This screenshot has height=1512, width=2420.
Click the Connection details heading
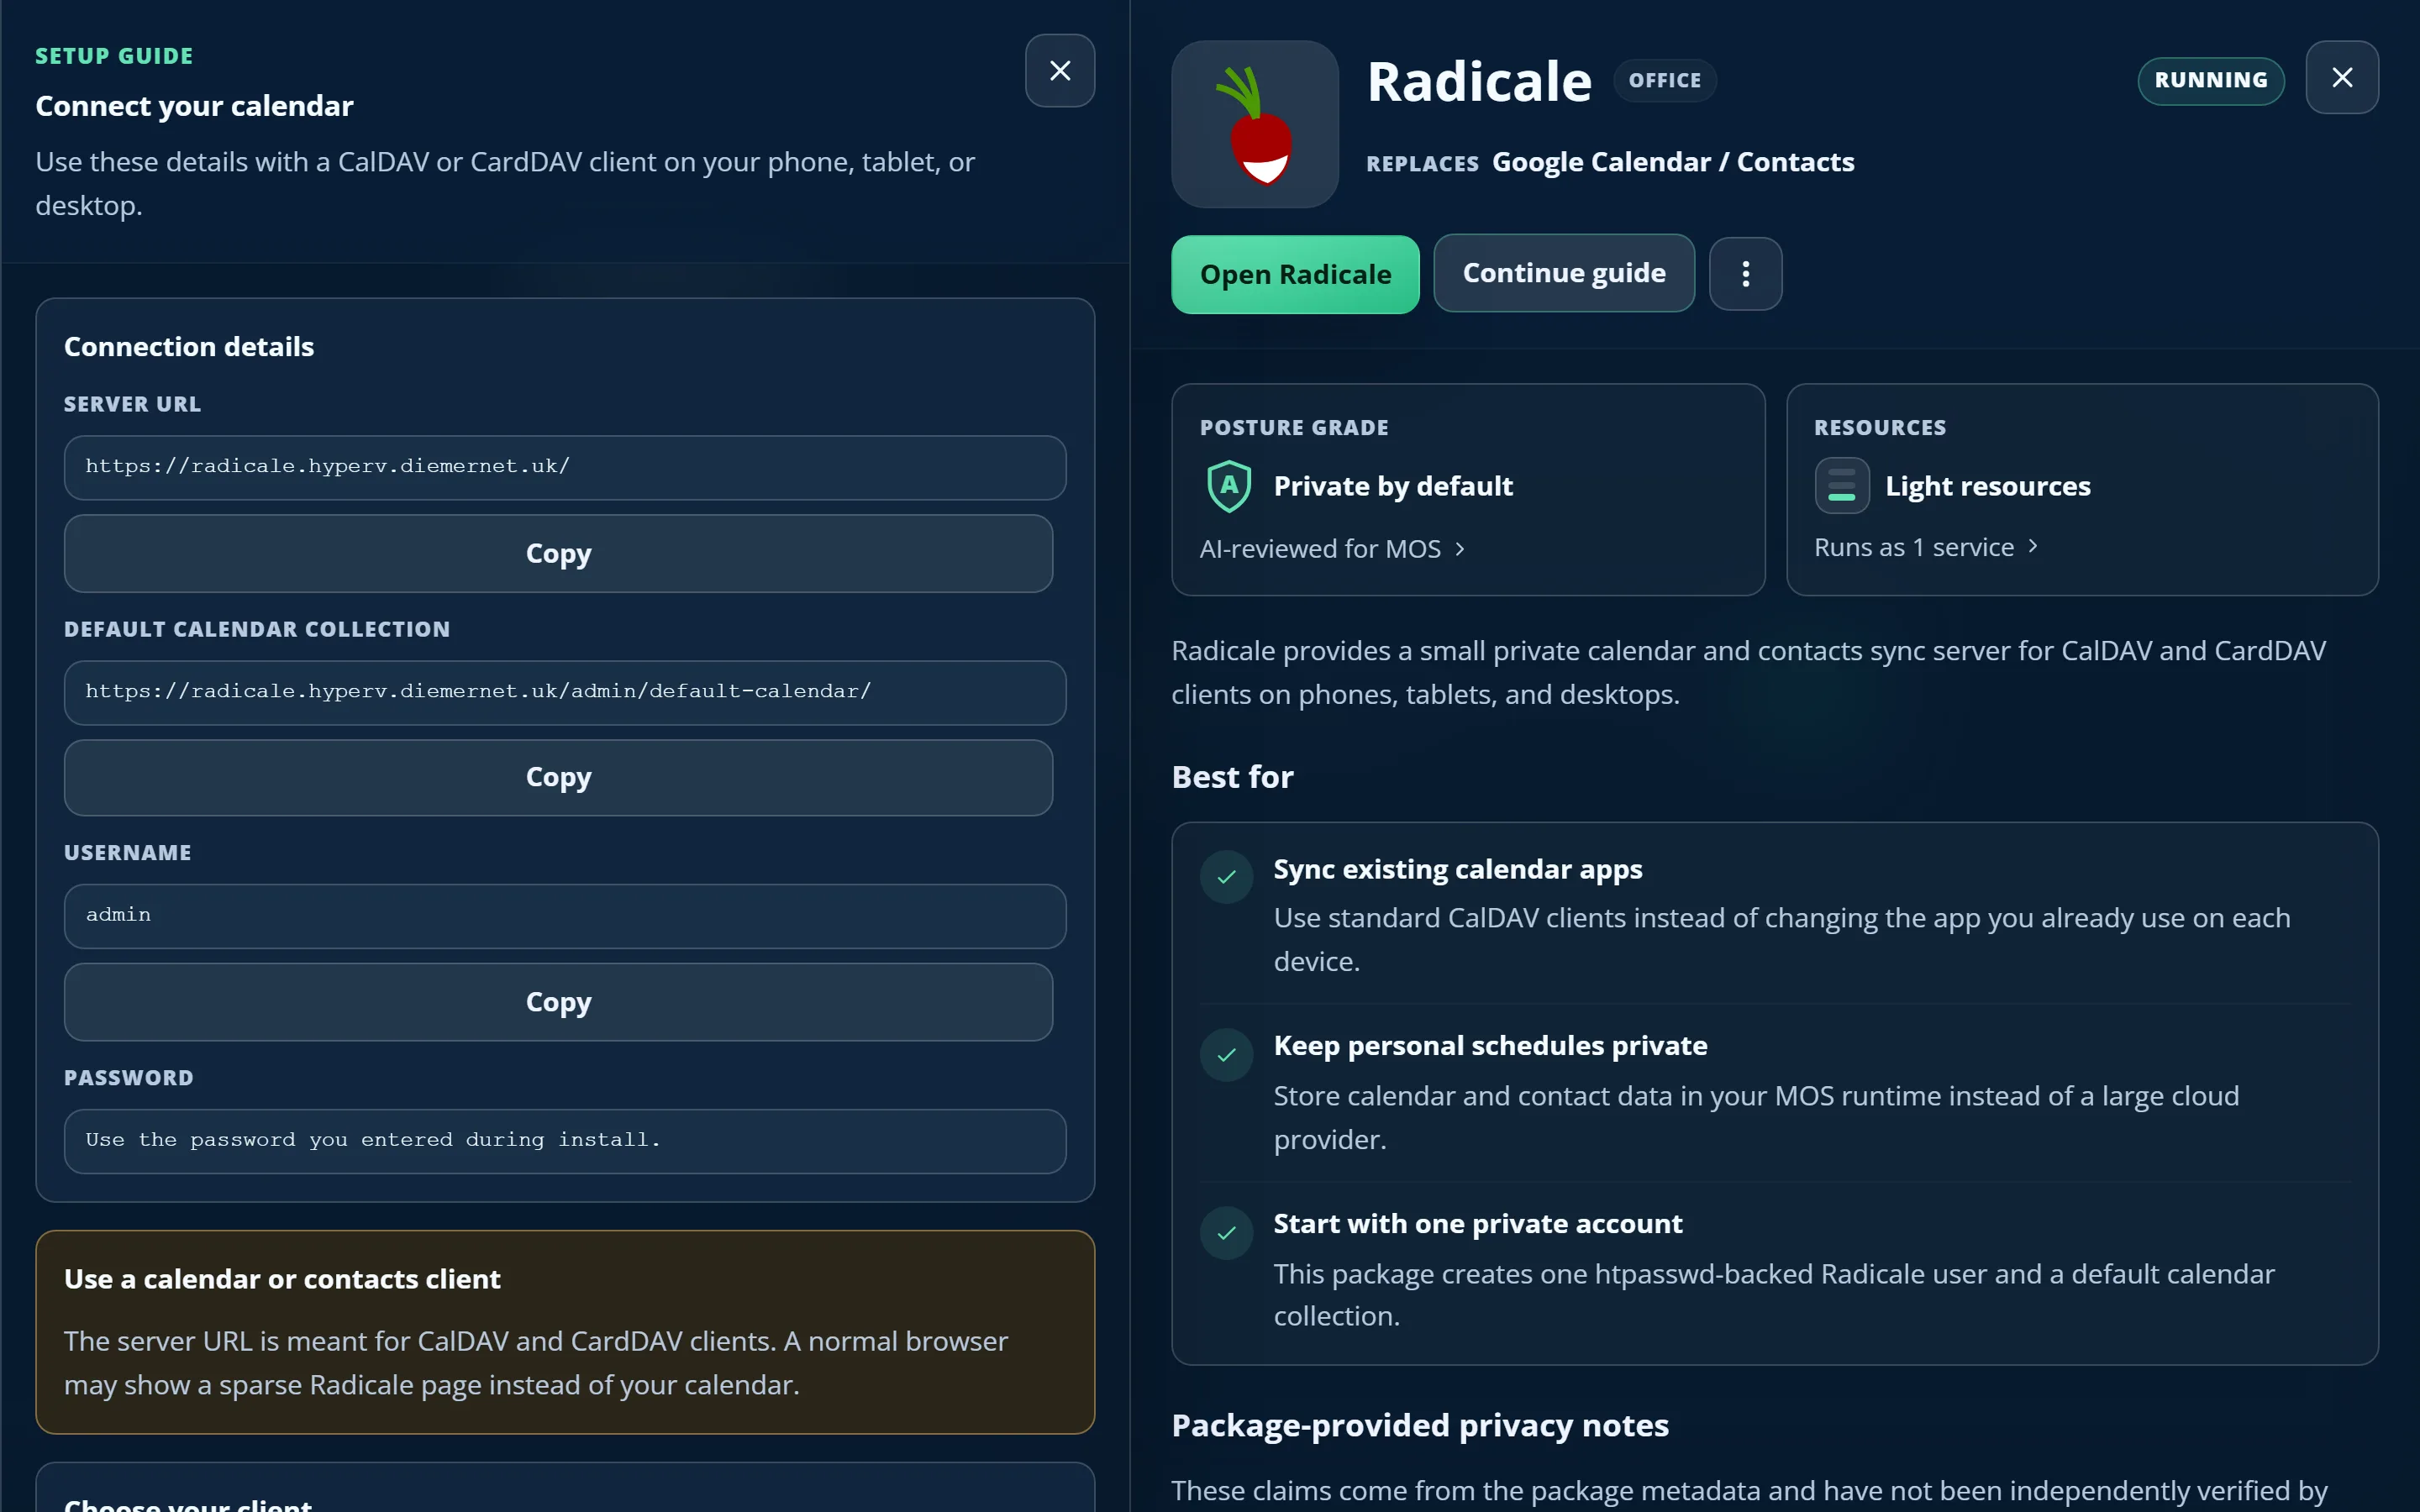pyautogui.click(x=188, y=347)
